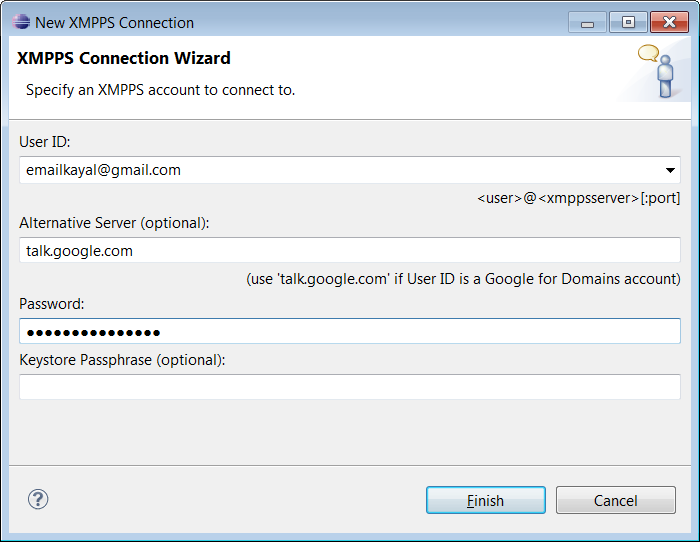
Task: Click the "Password:" label
Action: pyautogui.click(x=52, y=303)
